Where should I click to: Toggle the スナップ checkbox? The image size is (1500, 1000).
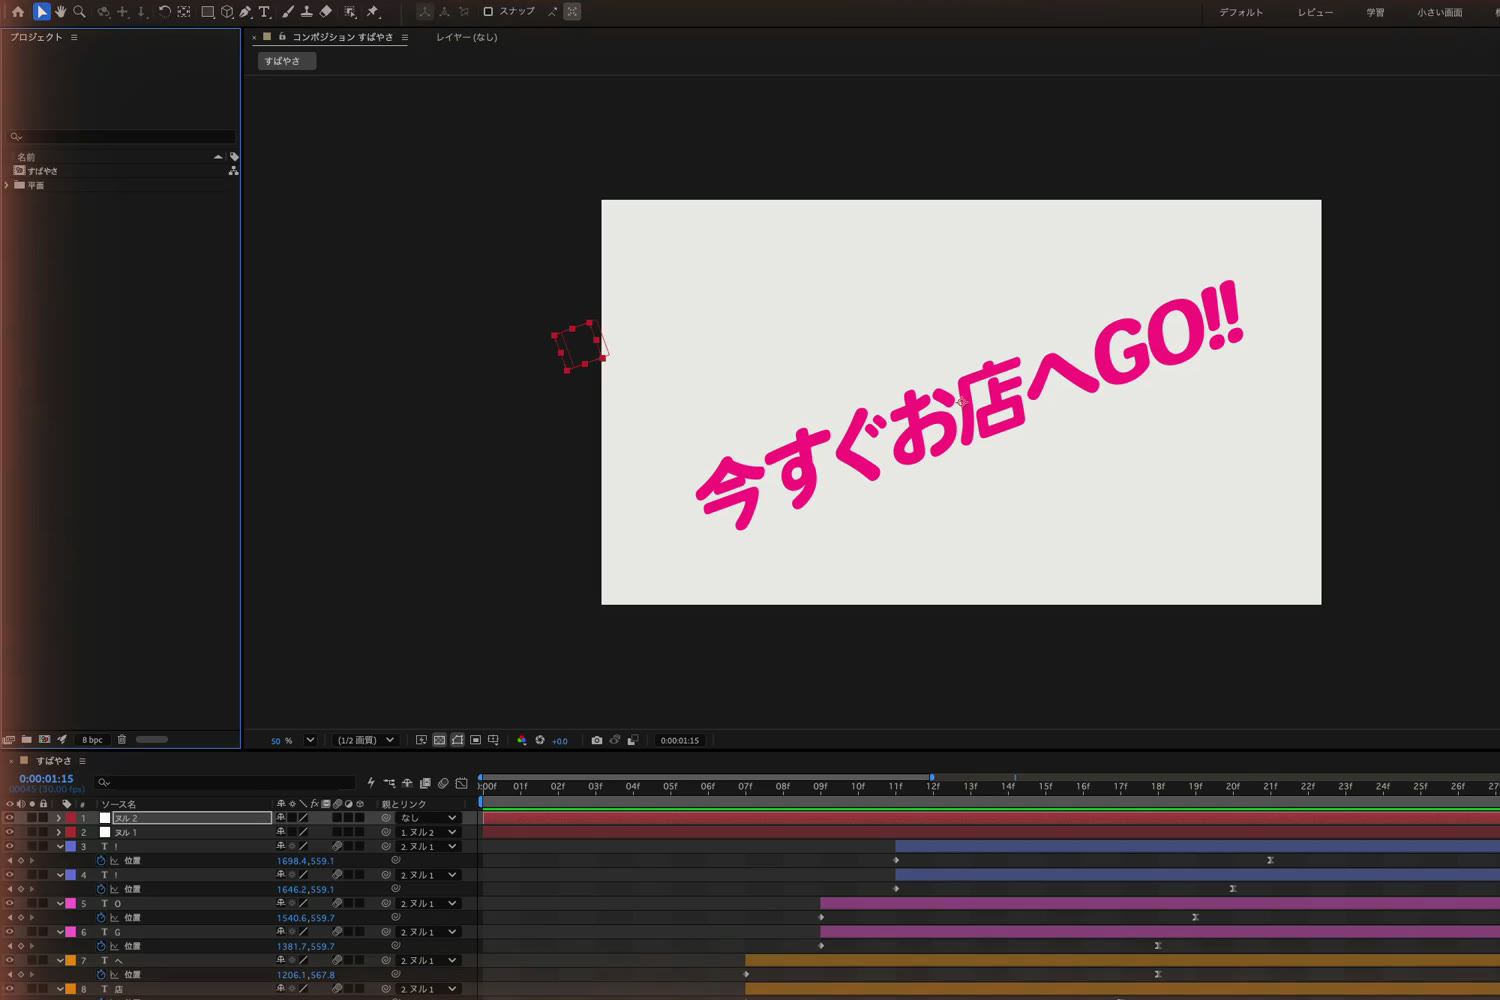tap(488, 12)
